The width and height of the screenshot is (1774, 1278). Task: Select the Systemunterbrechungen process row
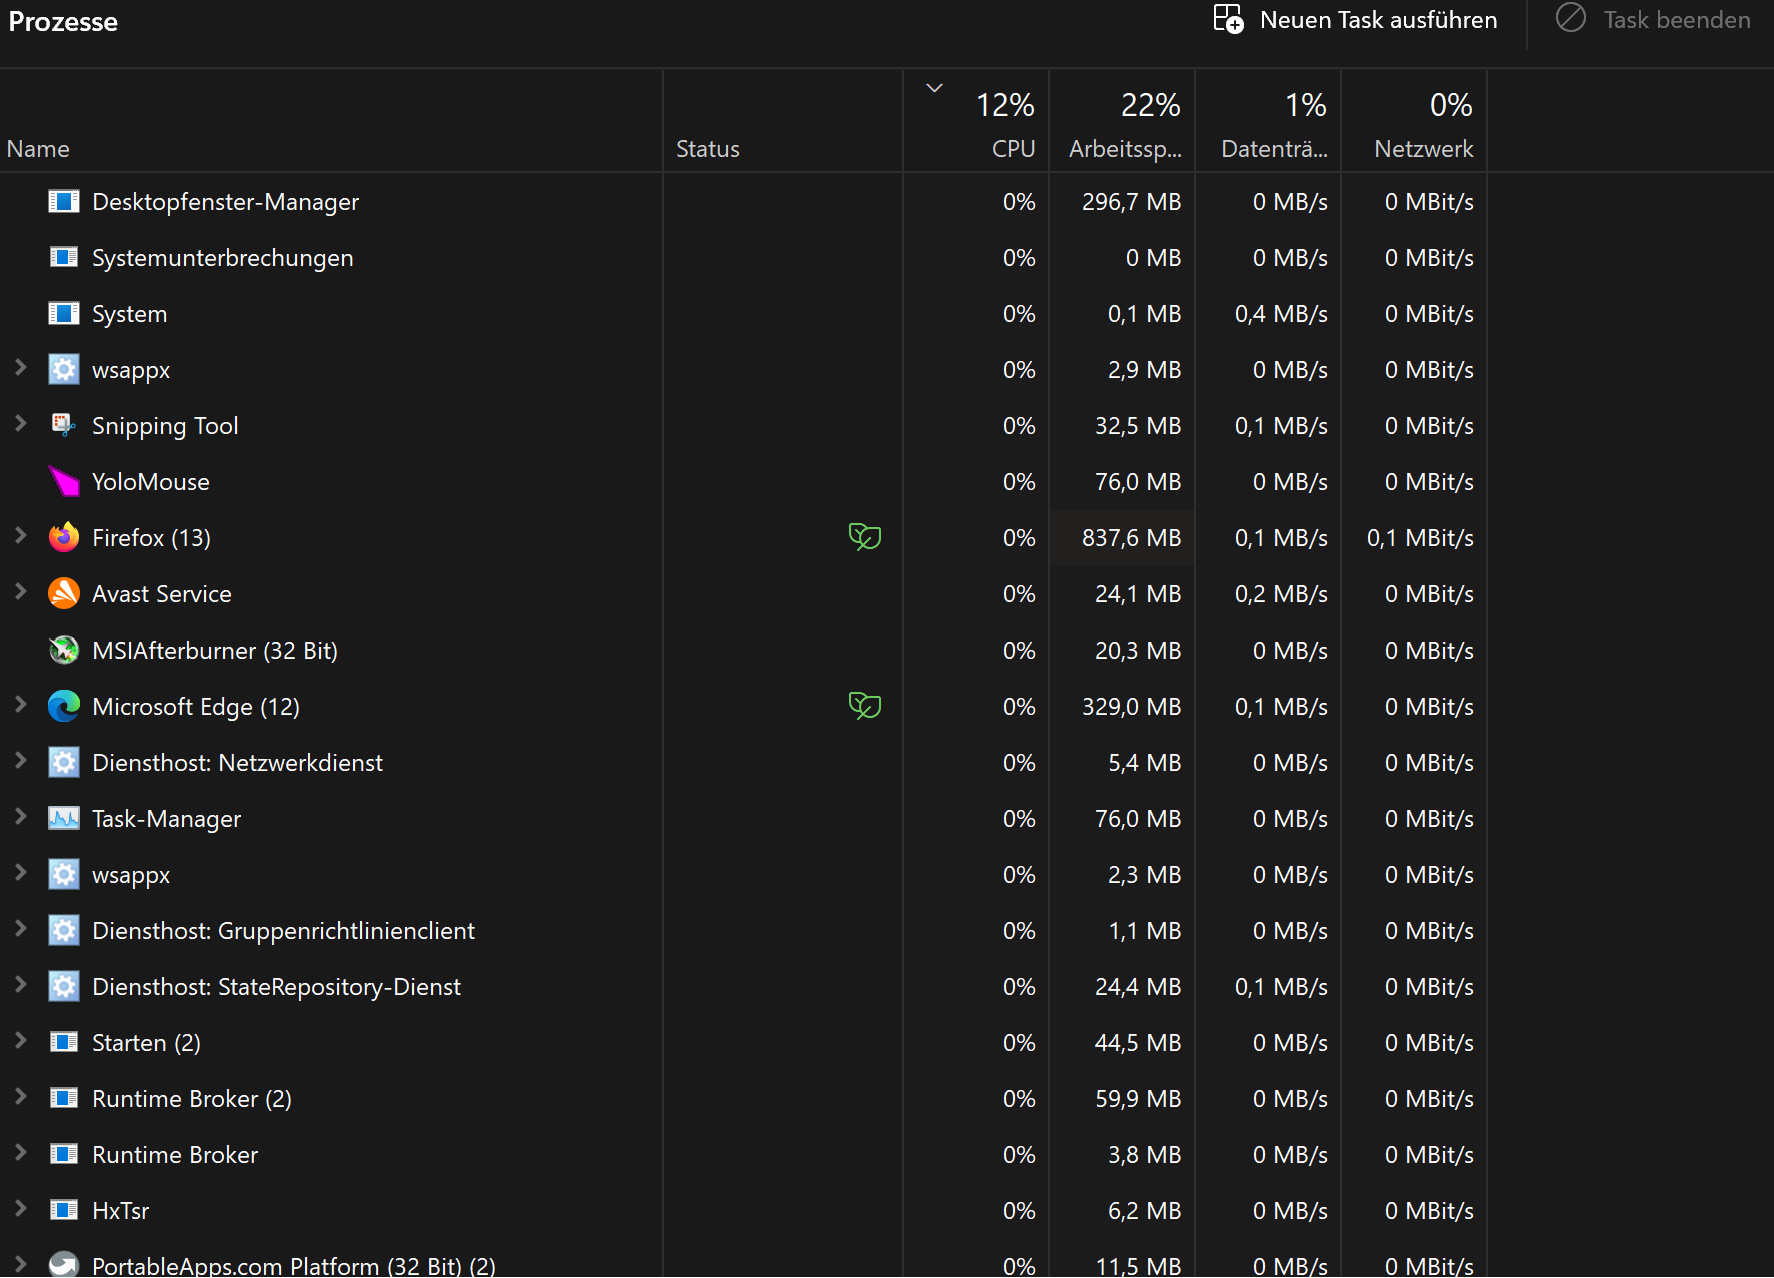[222, 257]
